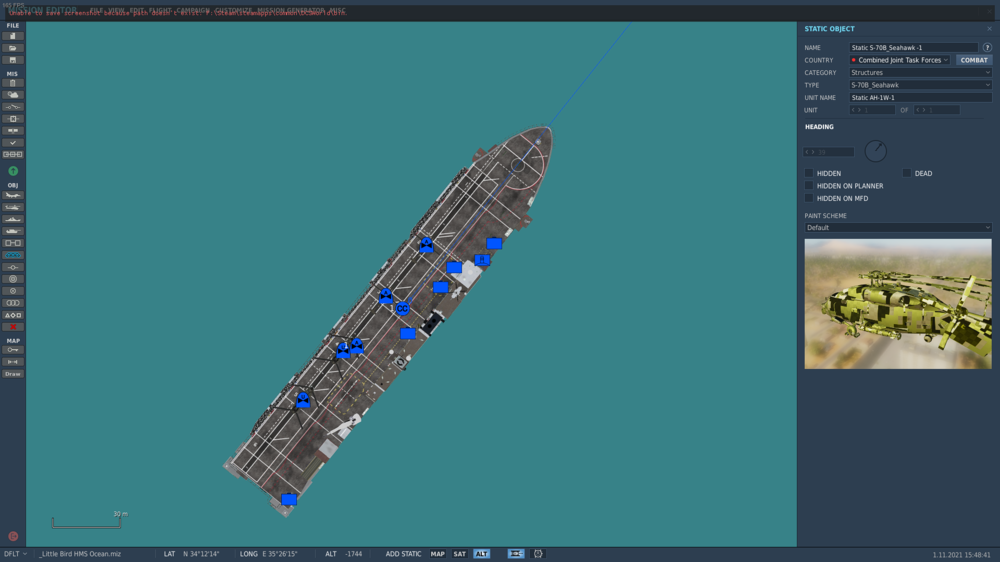Image resolution: width=1000 pixels, height=562 pixels.
Task: Open the triggers switch icon
Action: pos(13,107)
